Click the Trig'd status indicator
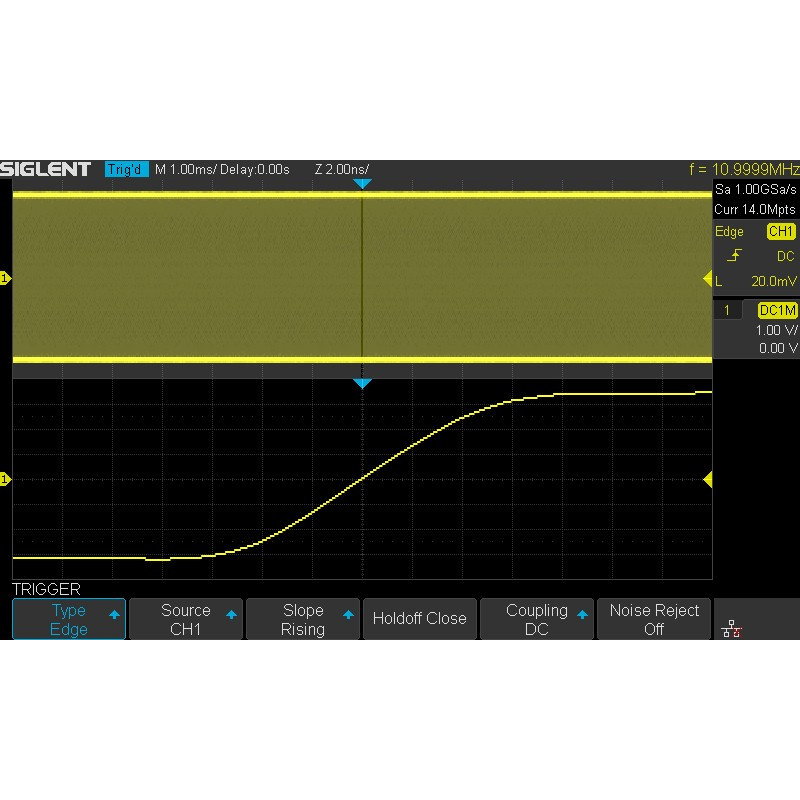Screen dimensions: 800x800 pyautogui.click(x=126, y=169)
